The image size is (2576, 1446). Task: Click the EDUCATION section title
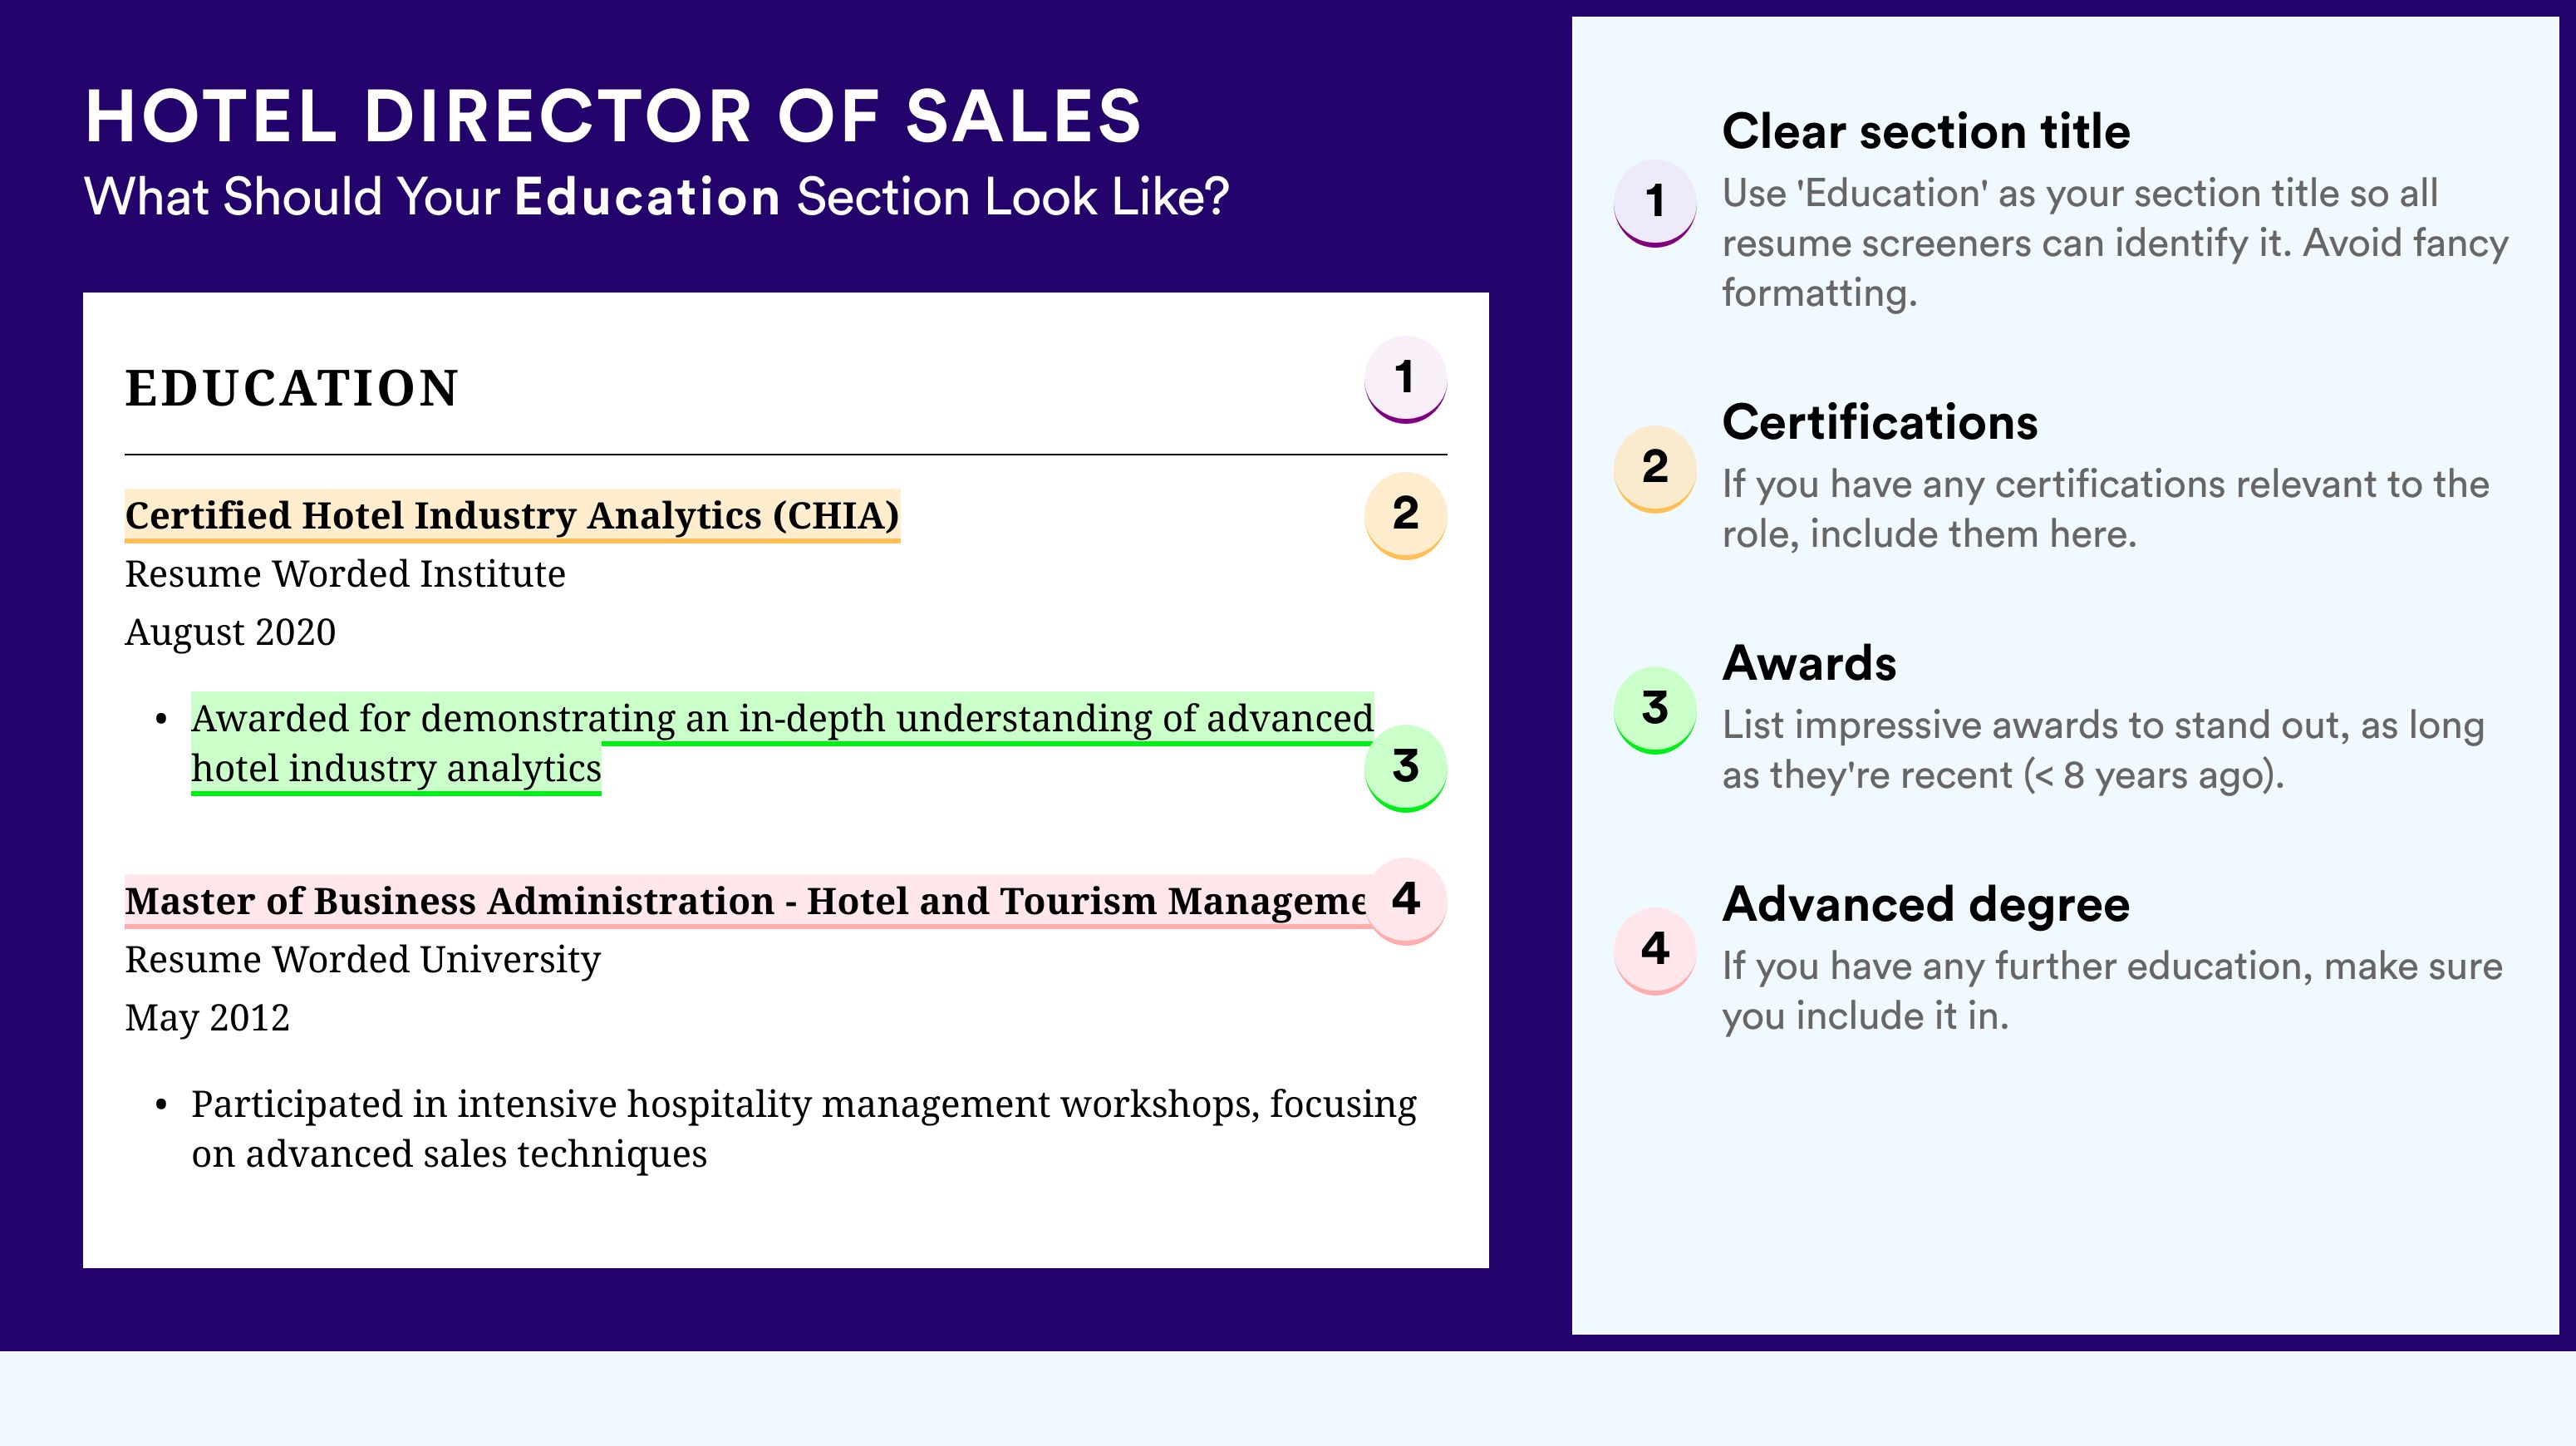click(x=292, y=388)
